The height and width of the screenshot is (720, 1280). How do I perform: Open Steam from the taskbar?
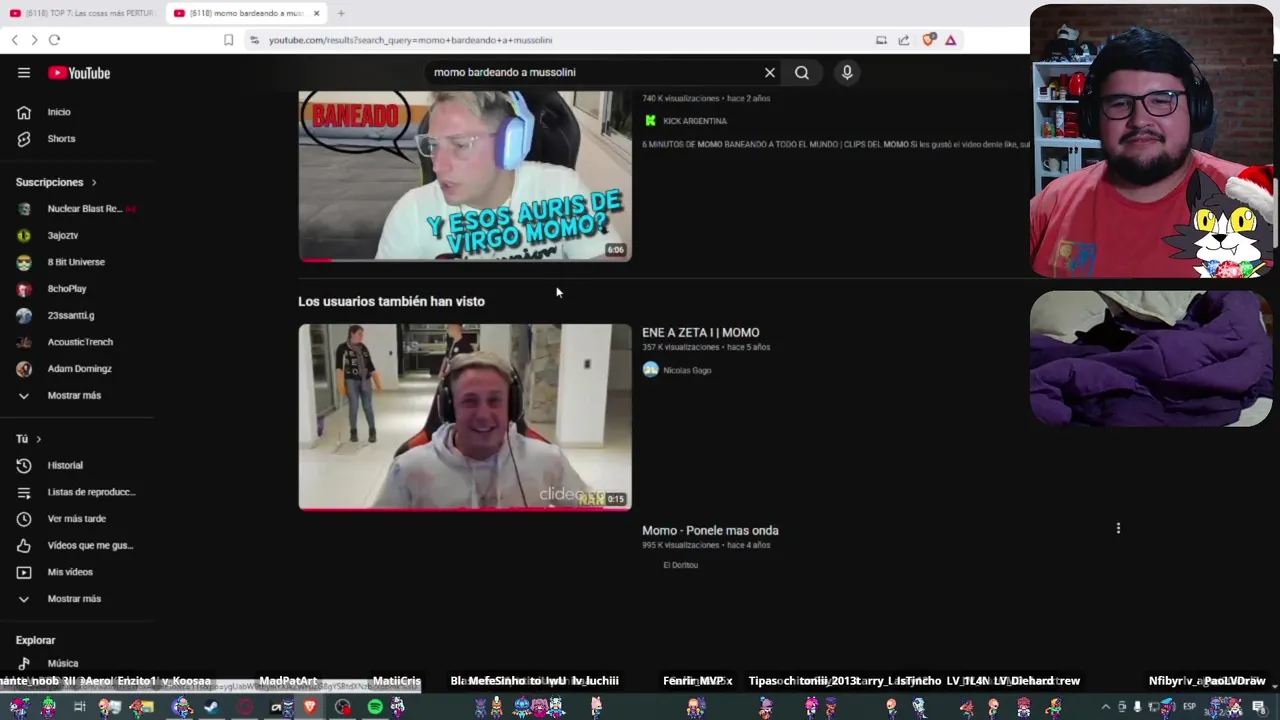click(211, 707)
